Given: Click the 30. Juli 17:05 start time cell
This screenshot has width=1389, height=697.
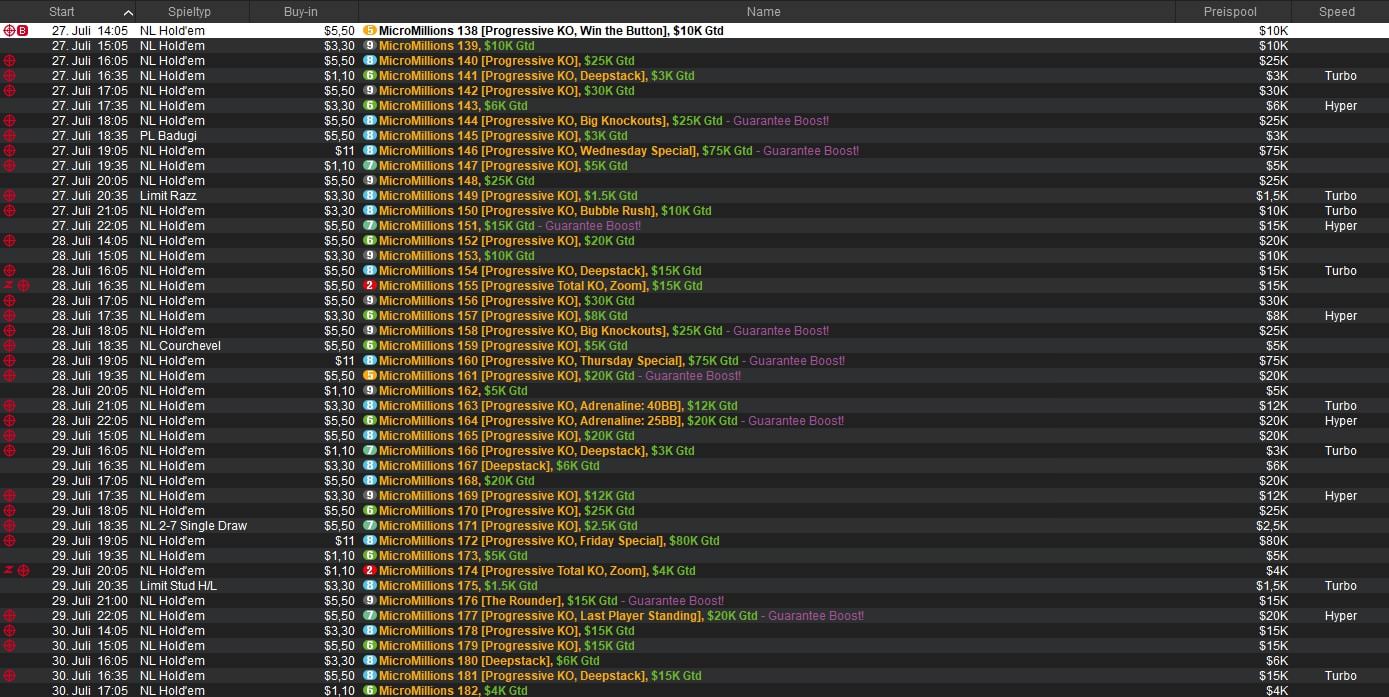Looking at the screenshot, I should coord(90,691).
